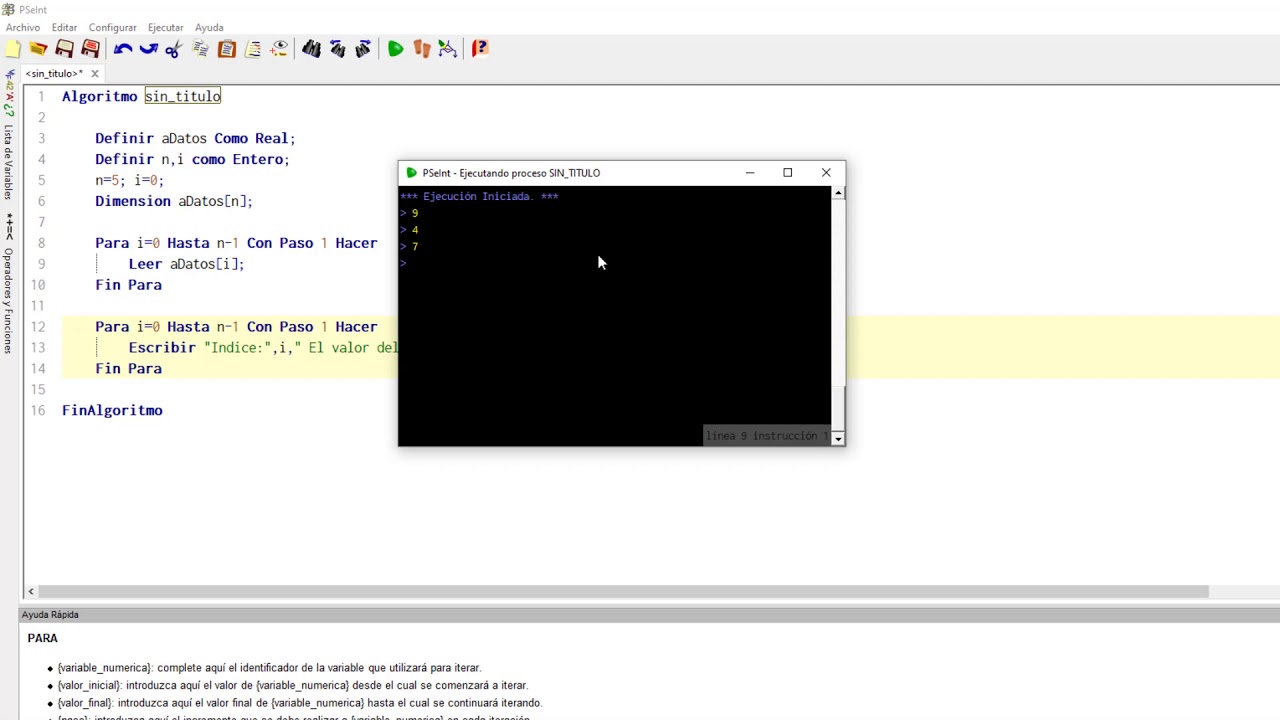This screenshot has height=720, width=1280.
Task: Click '{valor_inicial}' help bullet
Action: point(292,686)
